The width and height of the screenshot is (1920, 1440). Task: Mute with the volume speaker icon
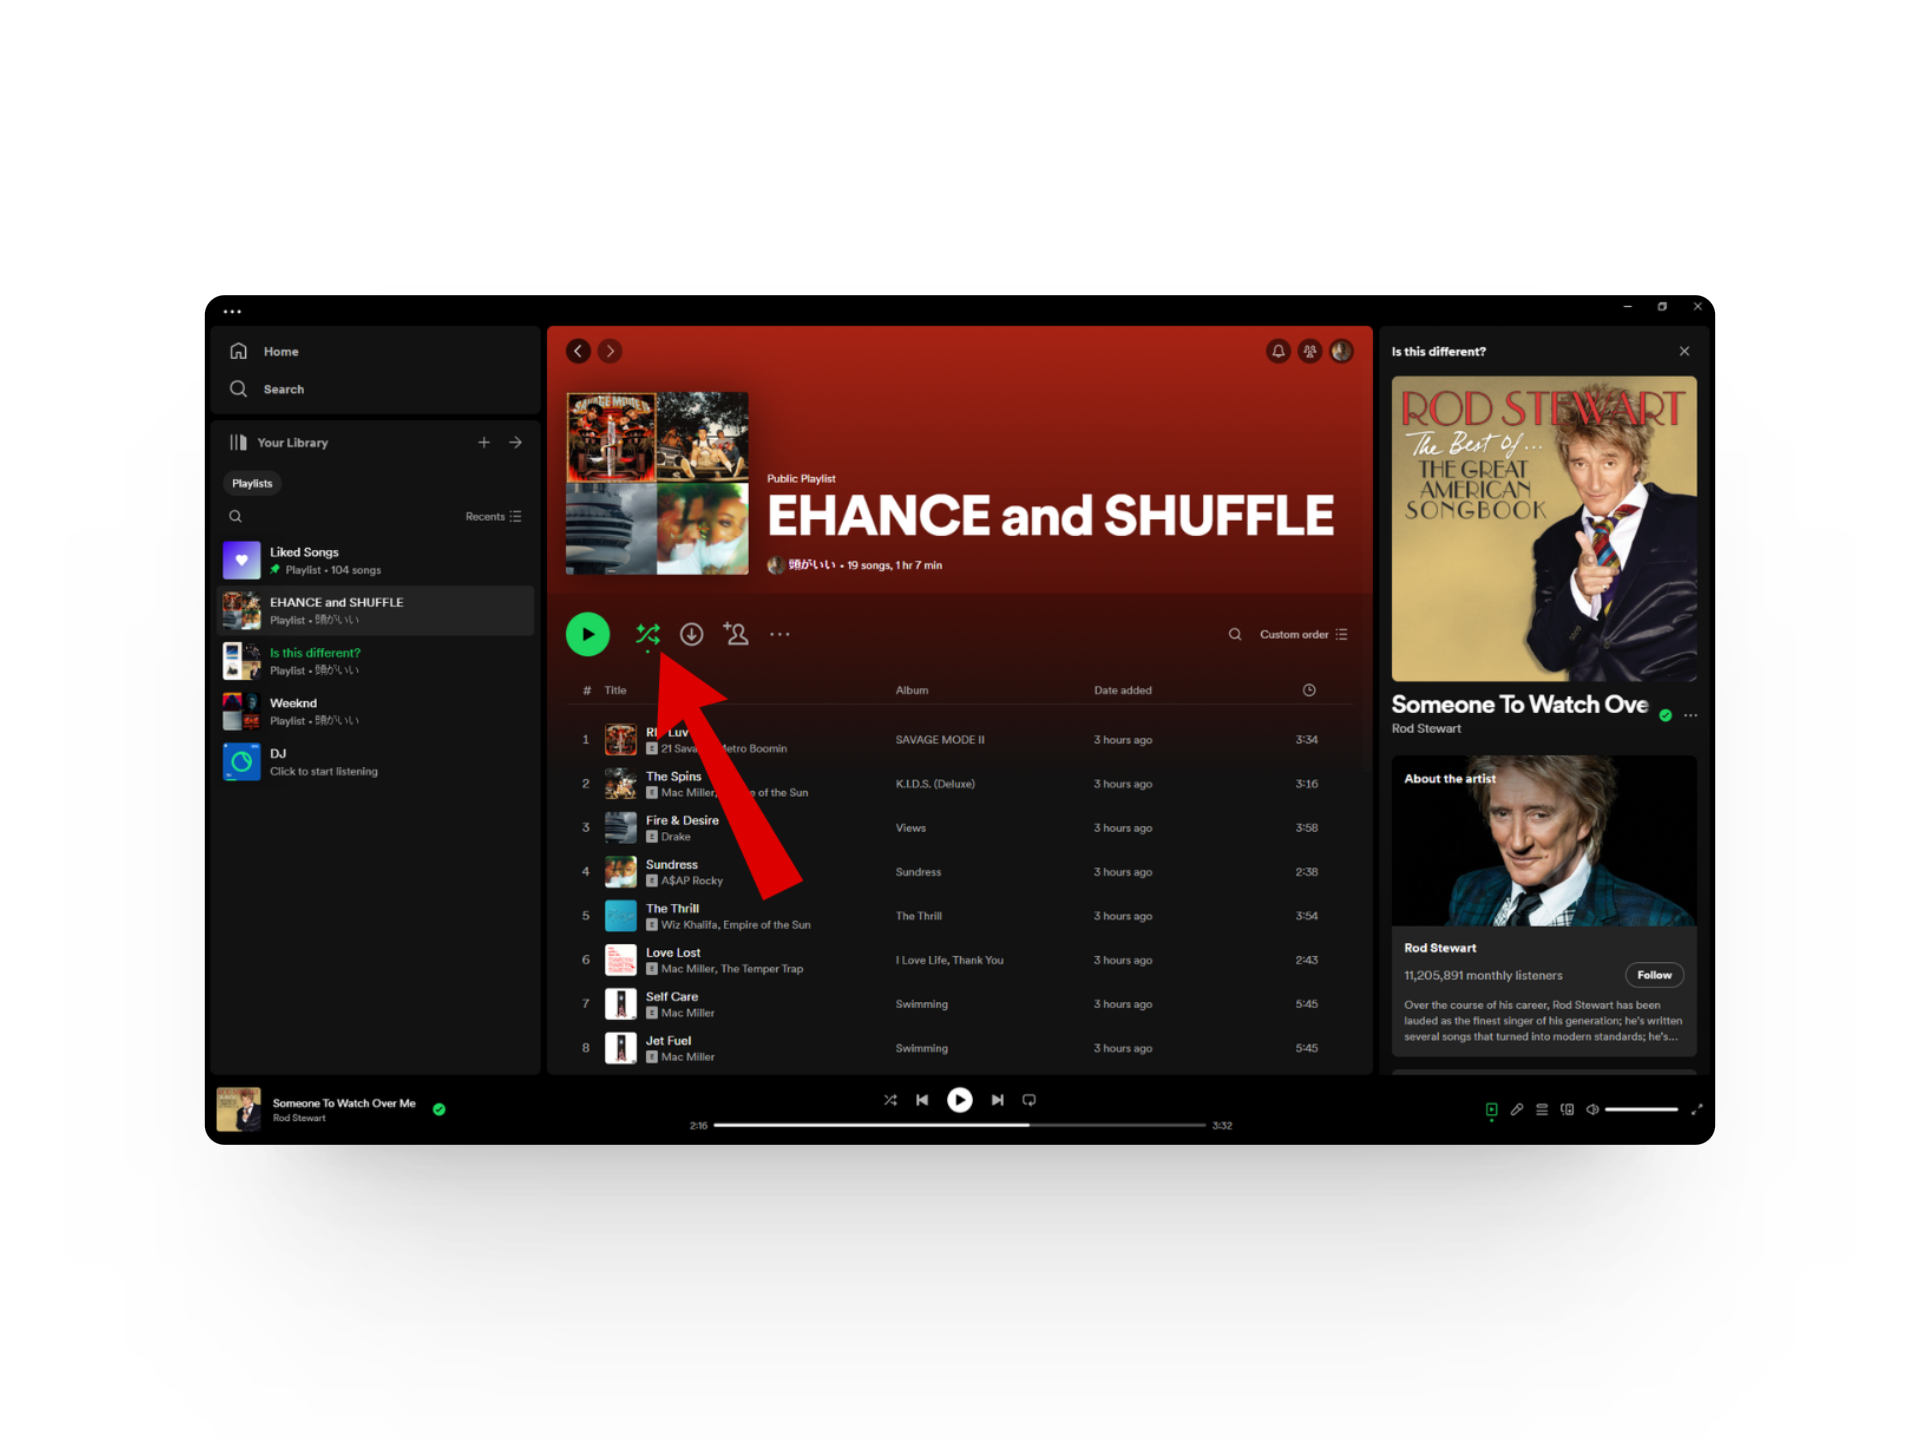[1592, 1109]
